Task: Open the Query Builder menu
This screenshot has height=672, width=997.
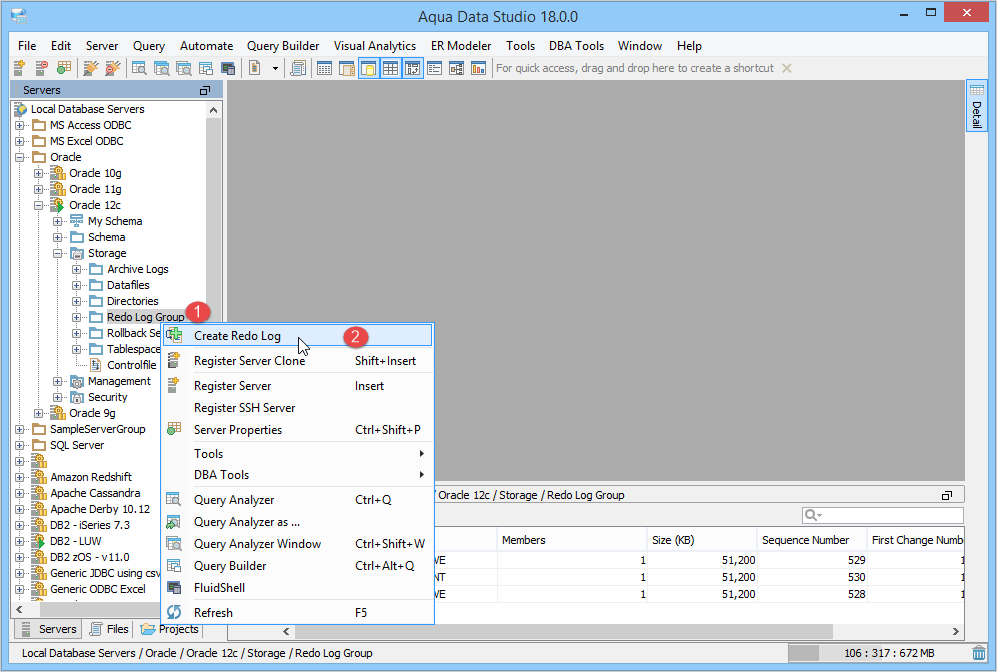Action: coord(283,46)
